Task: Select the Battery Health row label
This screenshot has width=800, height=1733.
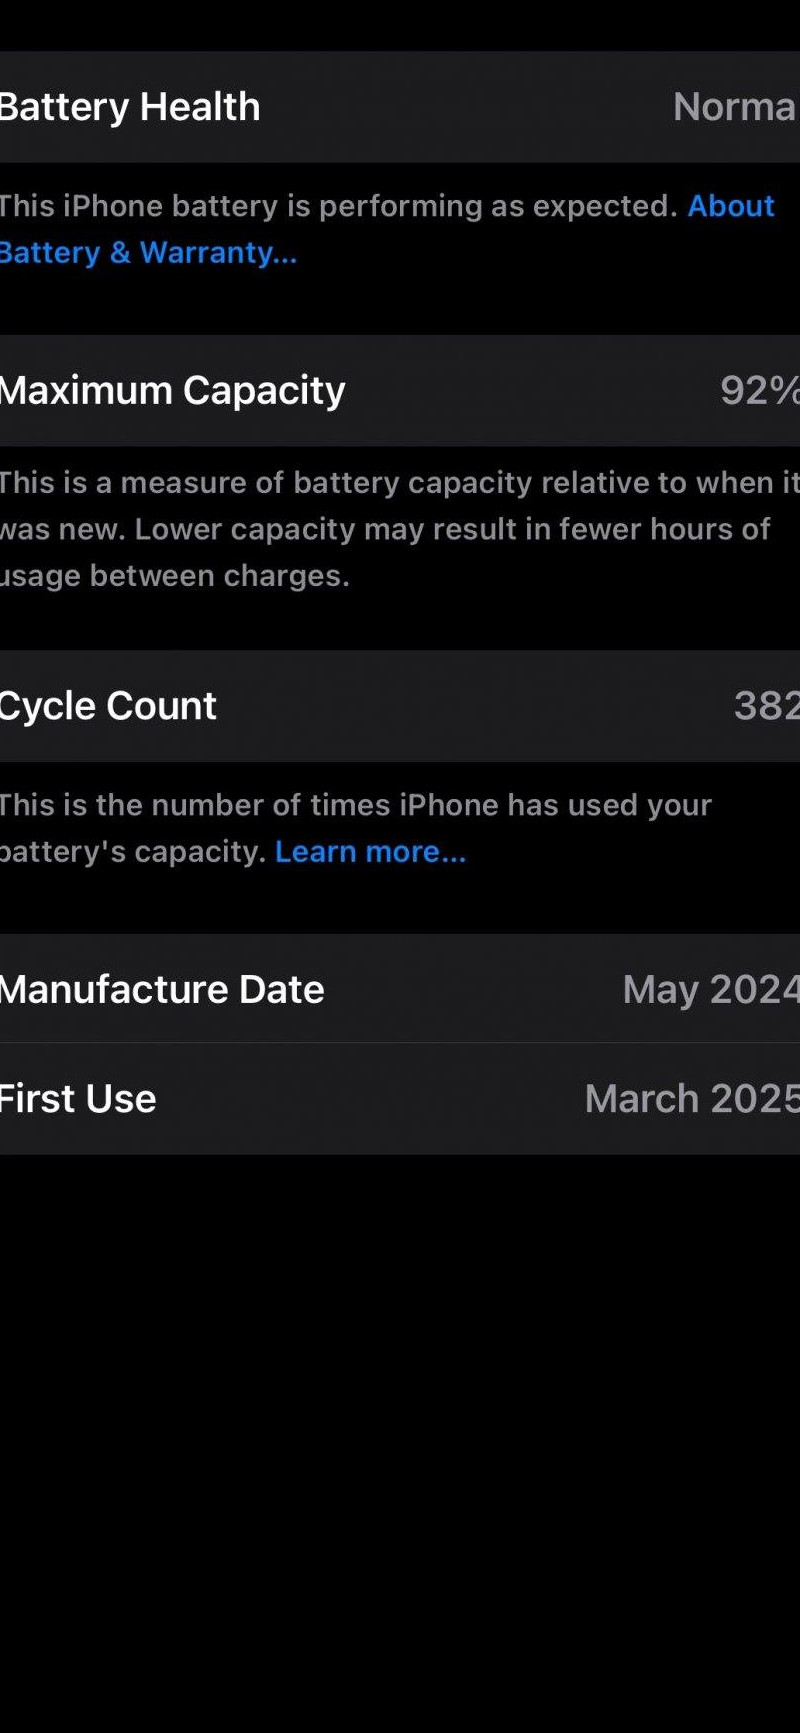Action: pyautogui.click(x=130, y=106)
